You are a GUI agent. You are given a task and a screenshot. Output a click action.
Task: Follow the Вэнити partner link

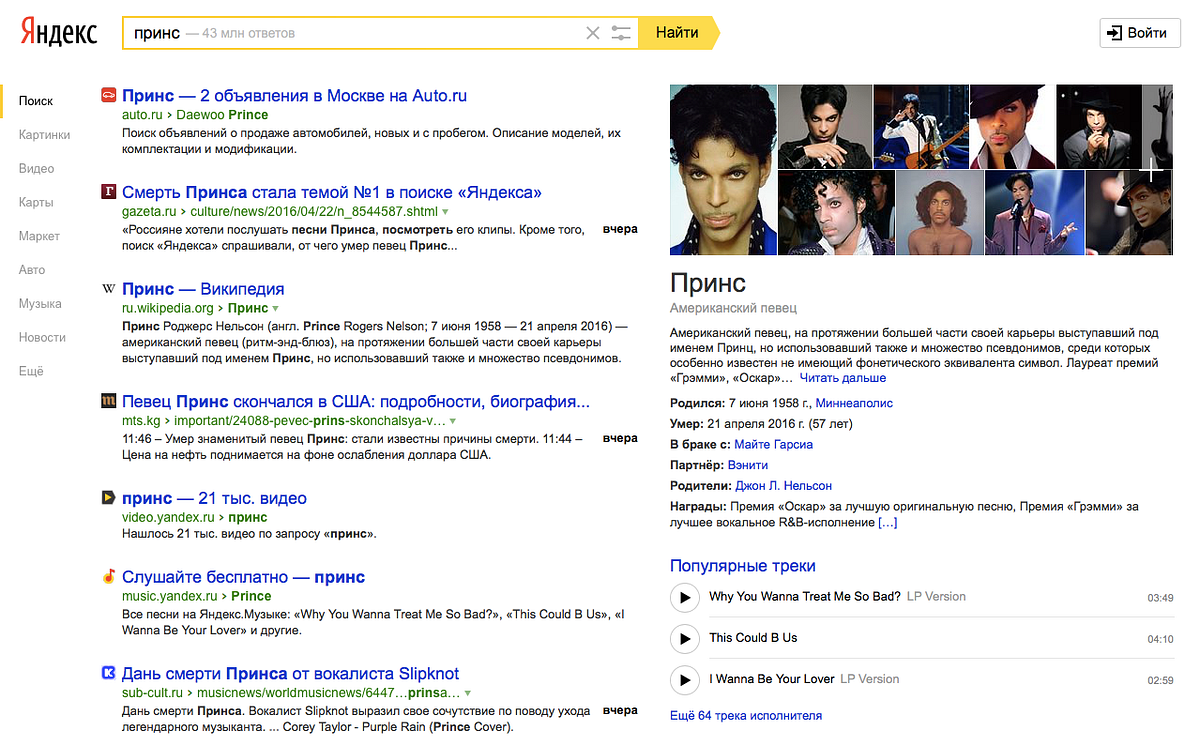(748, 465)
